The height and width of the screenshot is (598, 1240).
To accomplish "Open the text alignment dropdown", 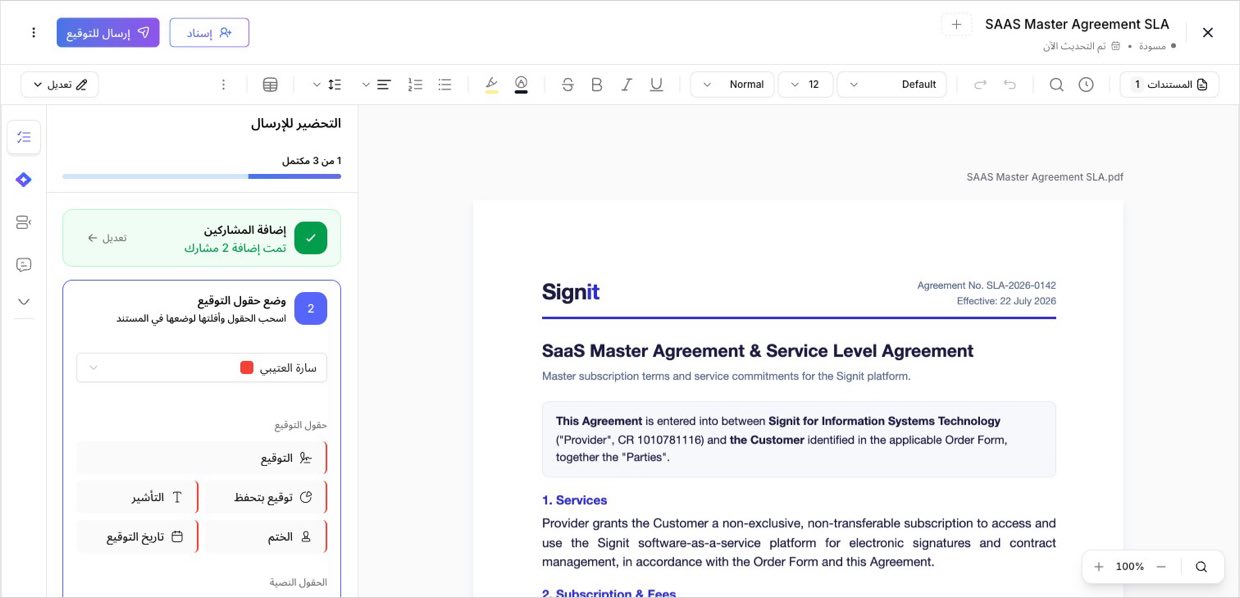I will click(x=376, y=85).
